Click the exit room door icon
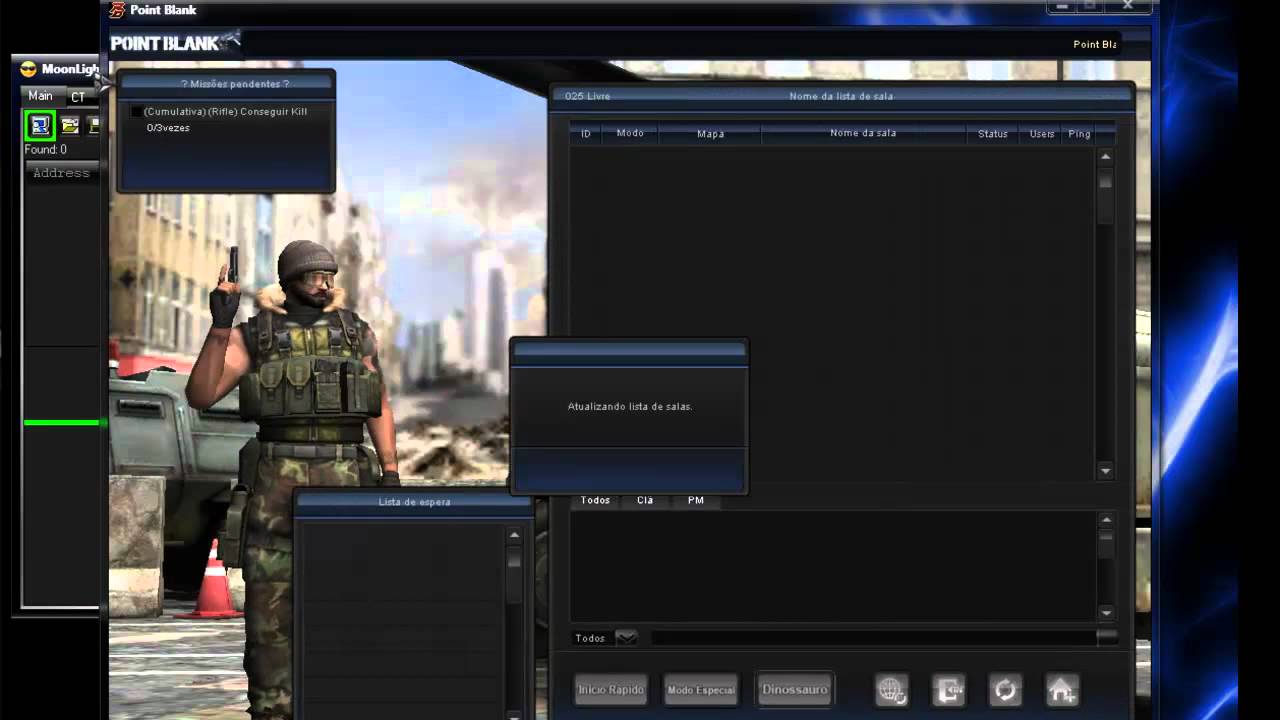The height and width of the screenshot is (720, 1280). (948, 689)
